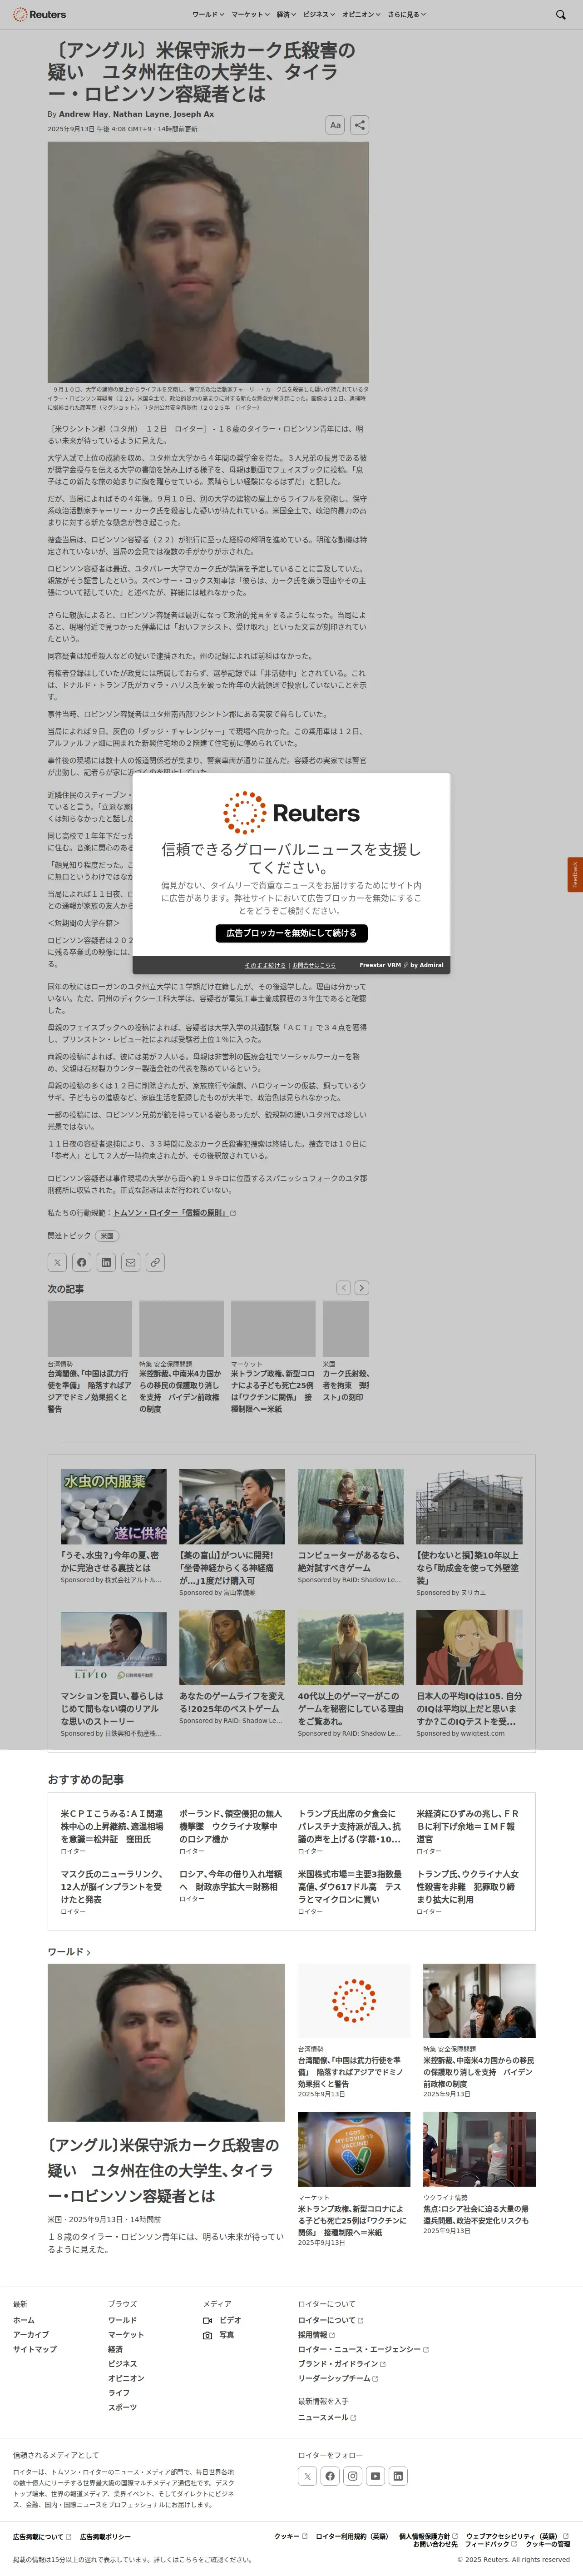Click the camera icon beside 写真

207,2335
